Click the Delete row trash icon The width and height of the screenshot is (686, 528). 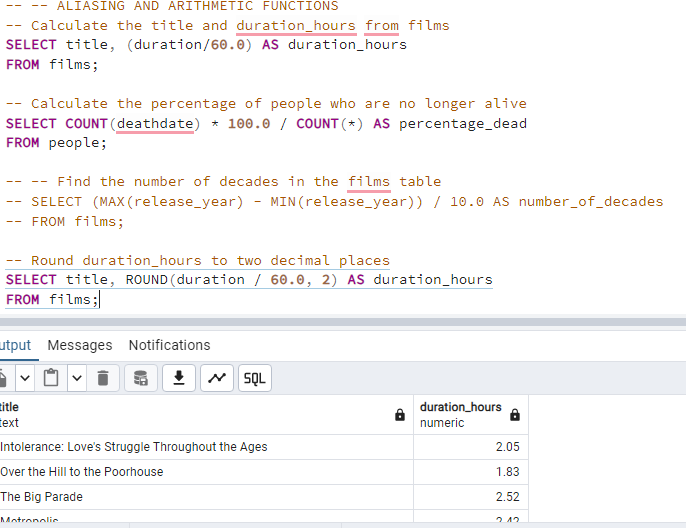(103, 378)
